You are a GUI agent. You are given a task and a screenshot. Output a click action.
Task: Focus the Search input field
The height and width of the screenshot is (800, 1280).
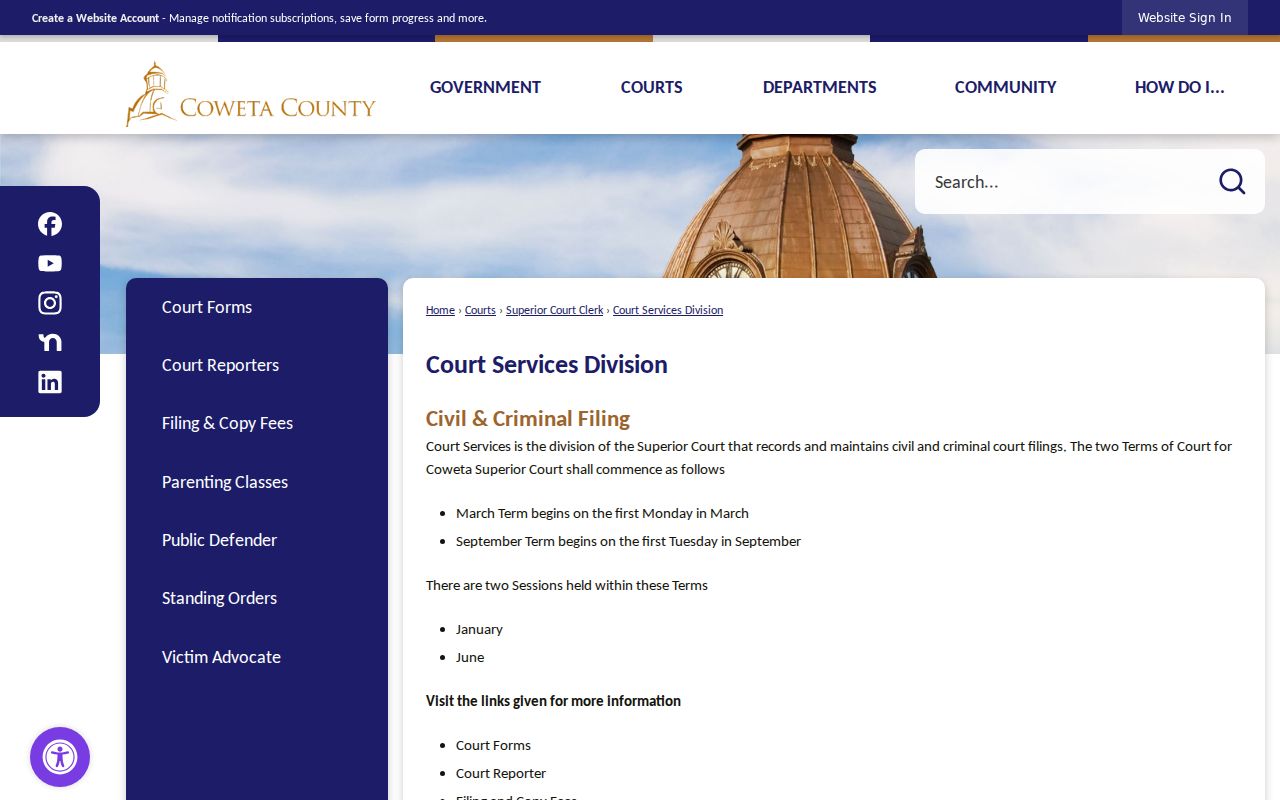[1065, 182]
